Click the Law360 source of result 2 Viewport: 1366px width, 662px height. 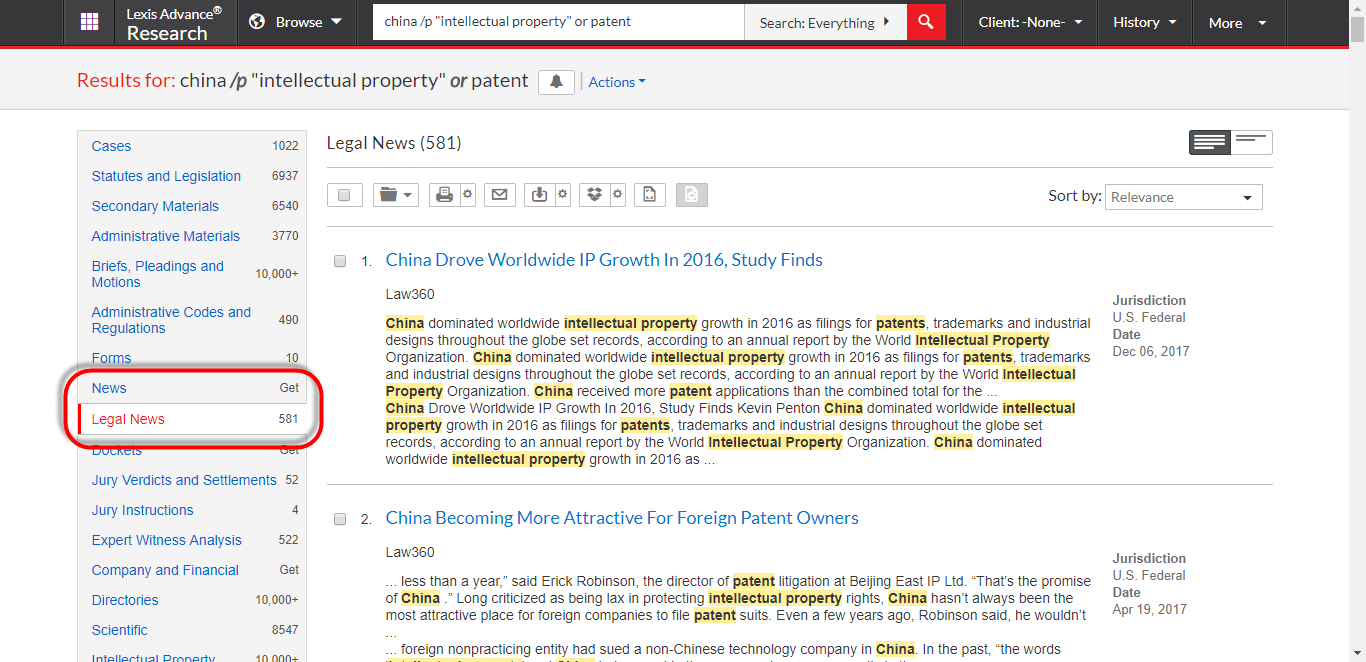coord(410,552)
